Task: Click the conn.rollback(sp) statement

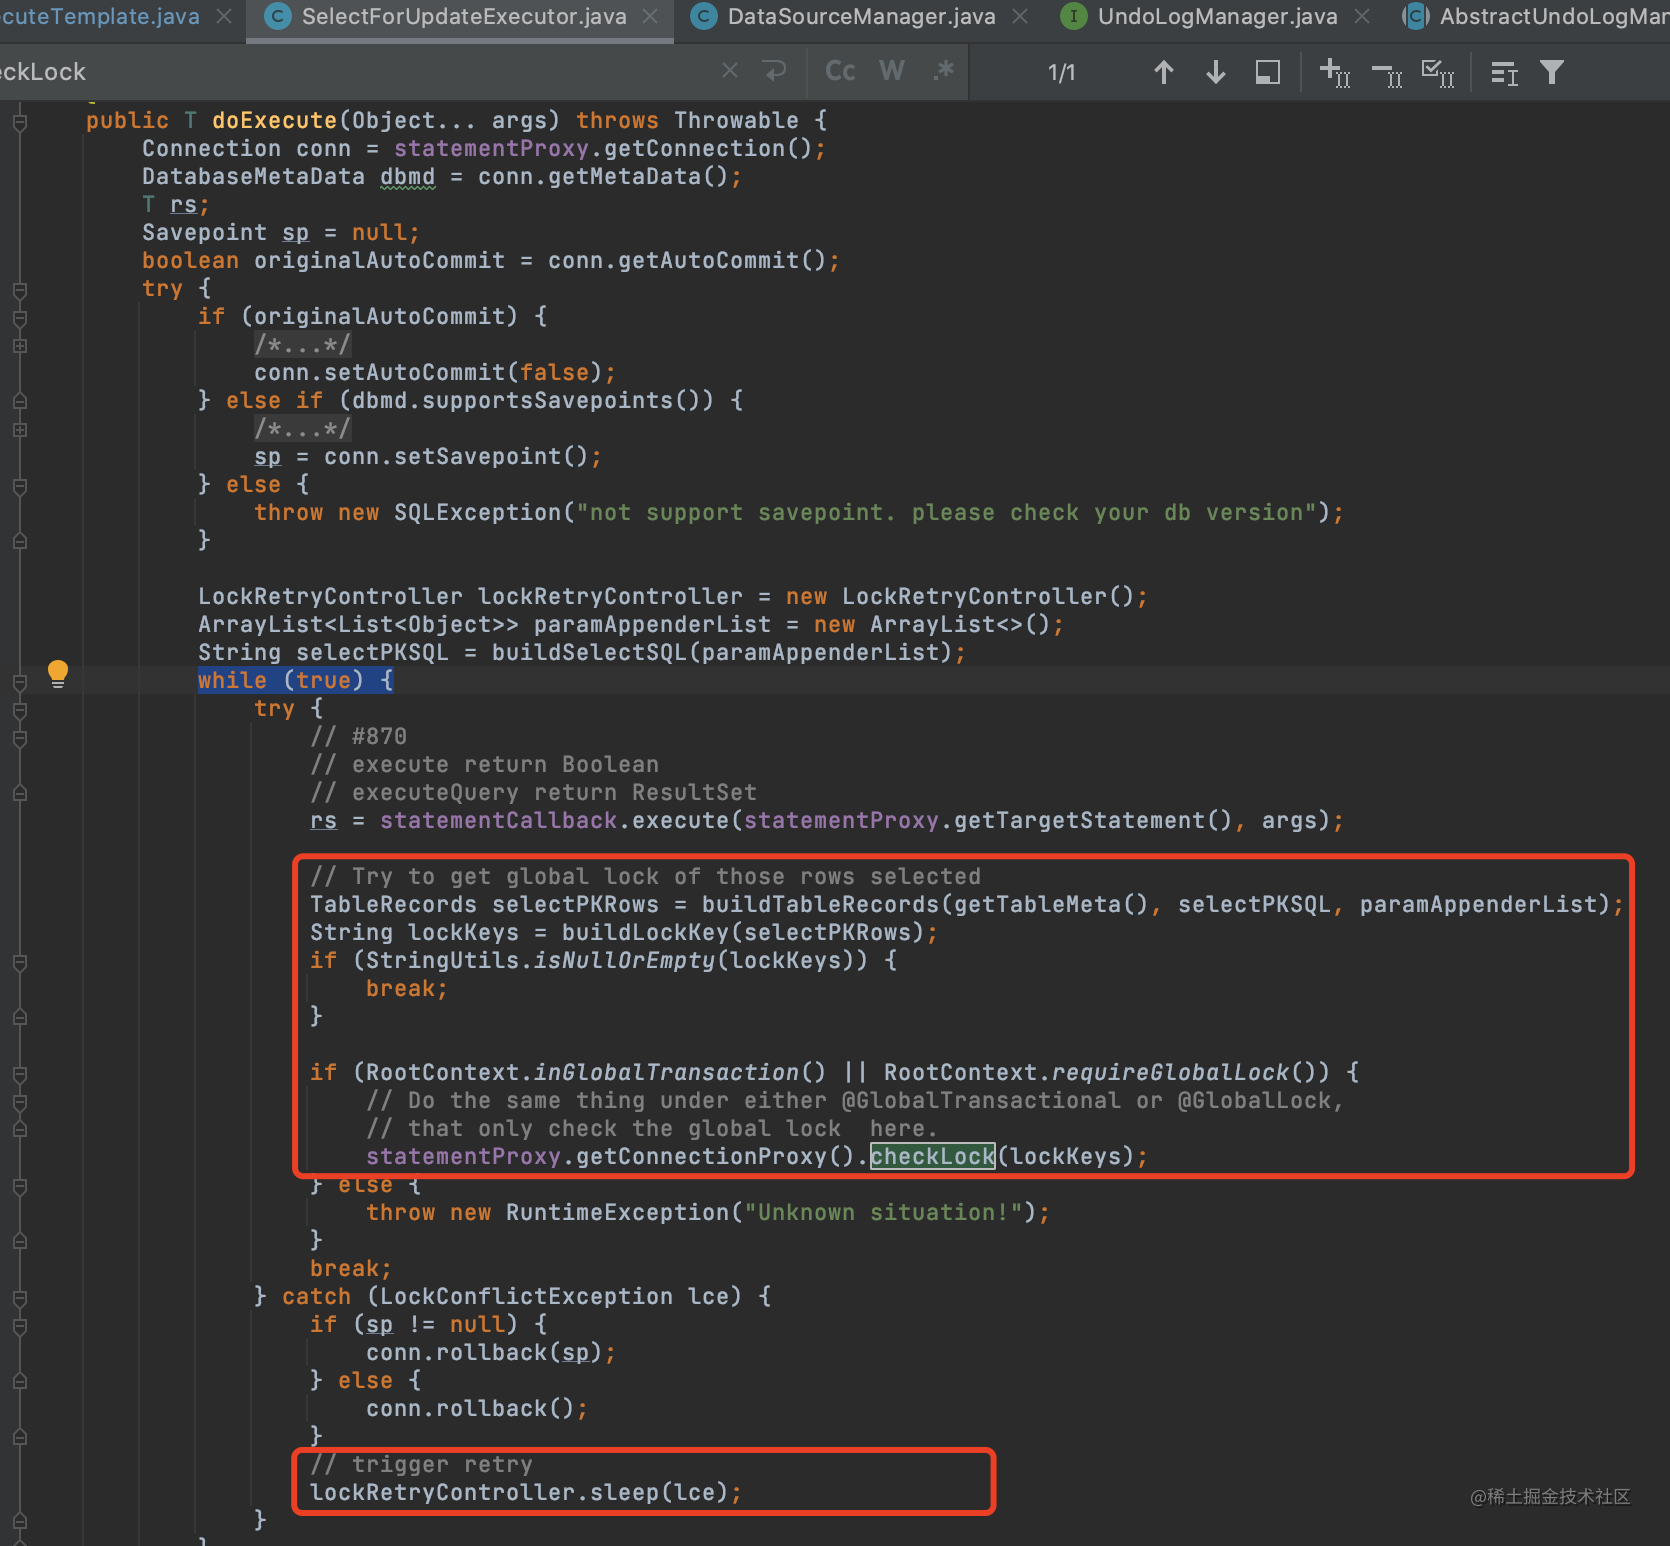Action: tap(490, 1352)
